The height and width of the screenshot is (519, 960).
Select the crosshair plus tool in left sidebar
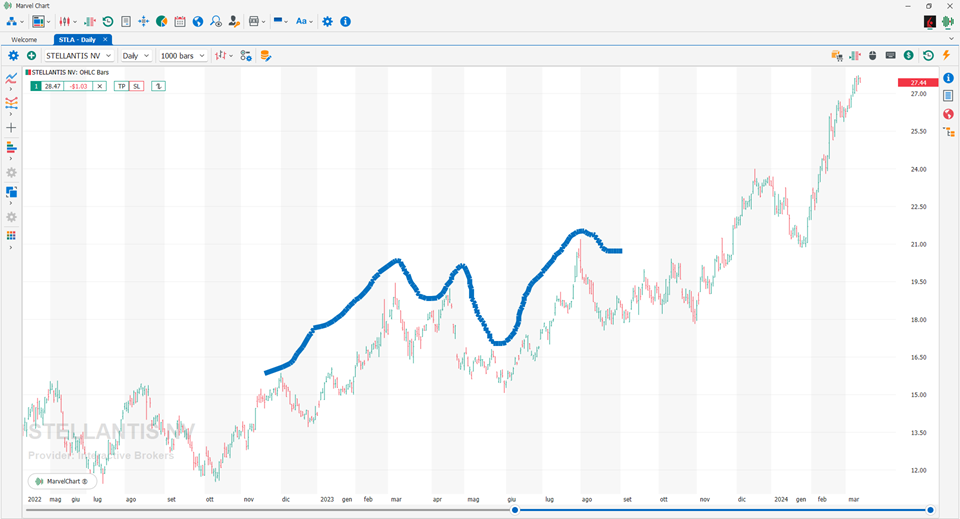11,128
